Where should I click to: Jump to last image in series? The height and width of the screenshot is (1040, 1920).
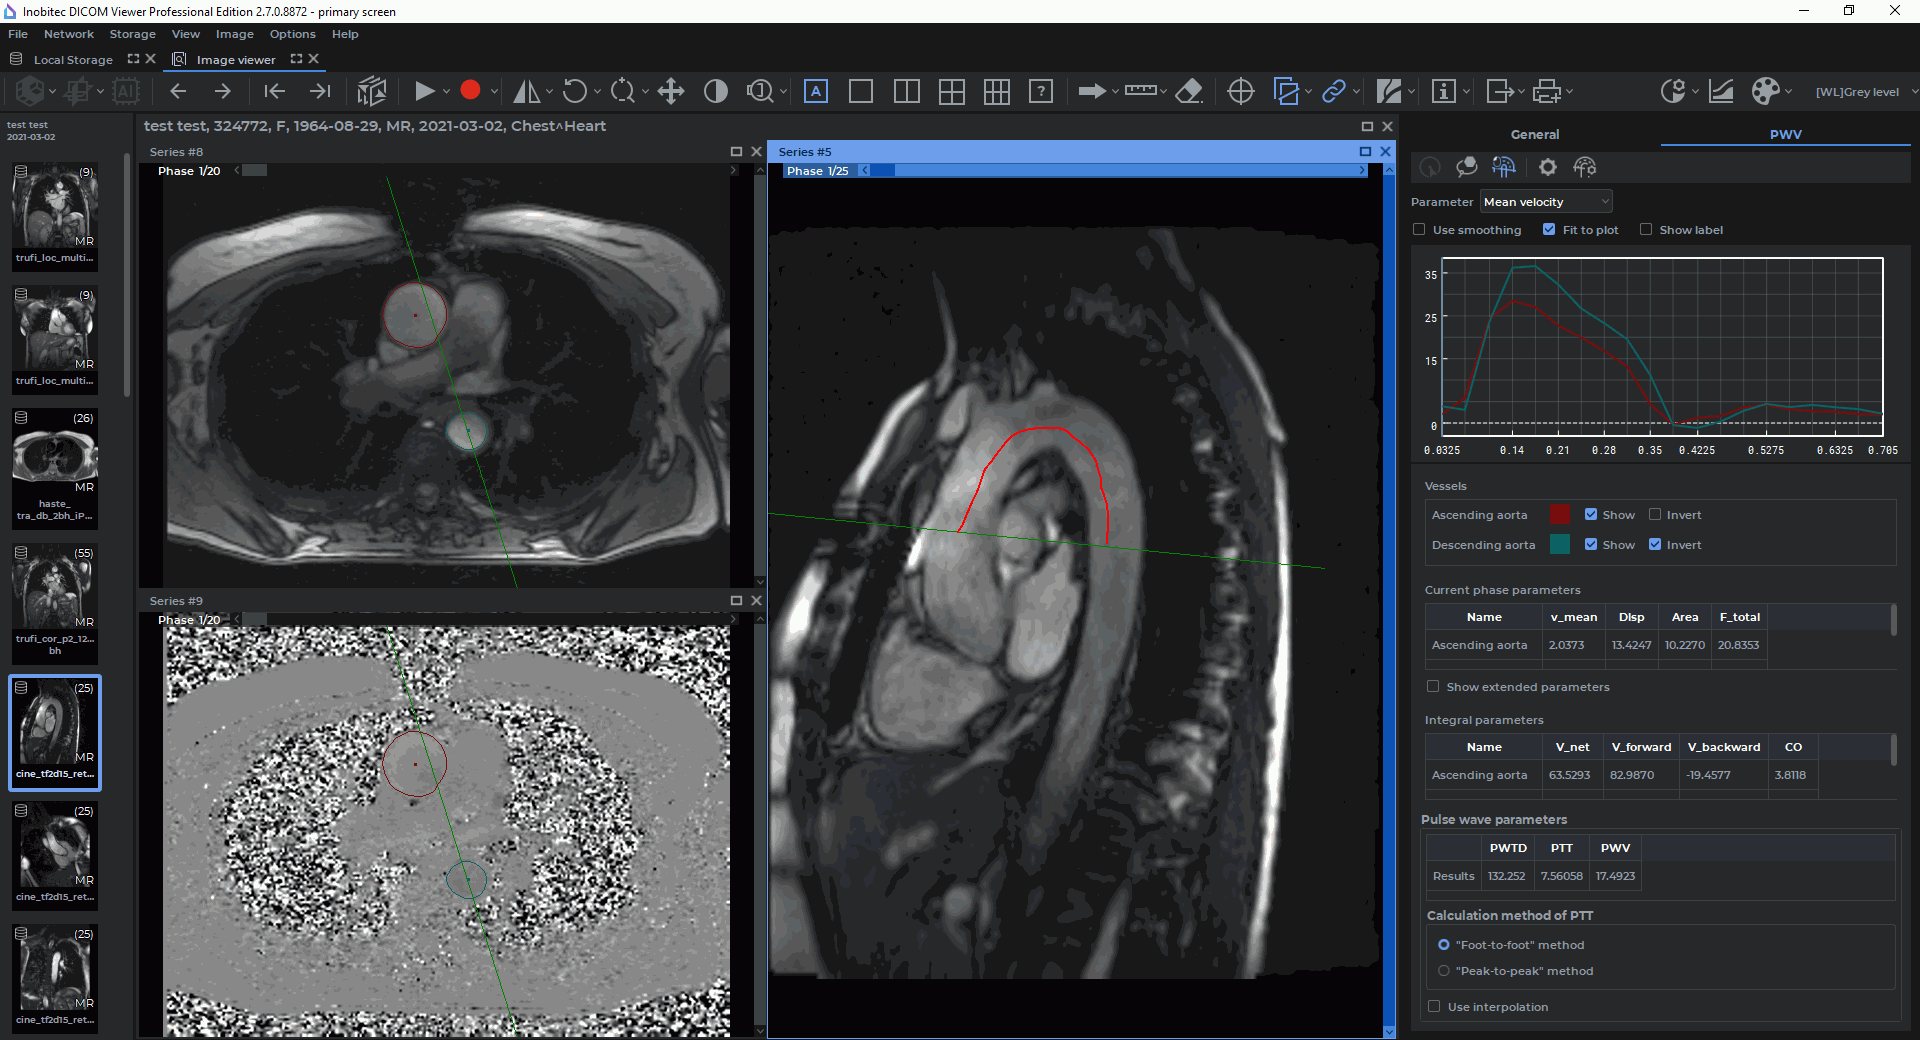pos(320,91)
